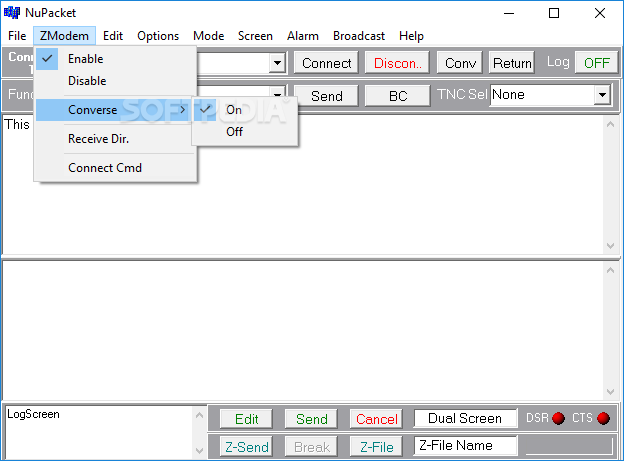Viewport: 624px width, 461px height.
Task: Click LogScreen scrollbar up arrow
Action: [199, 415]
